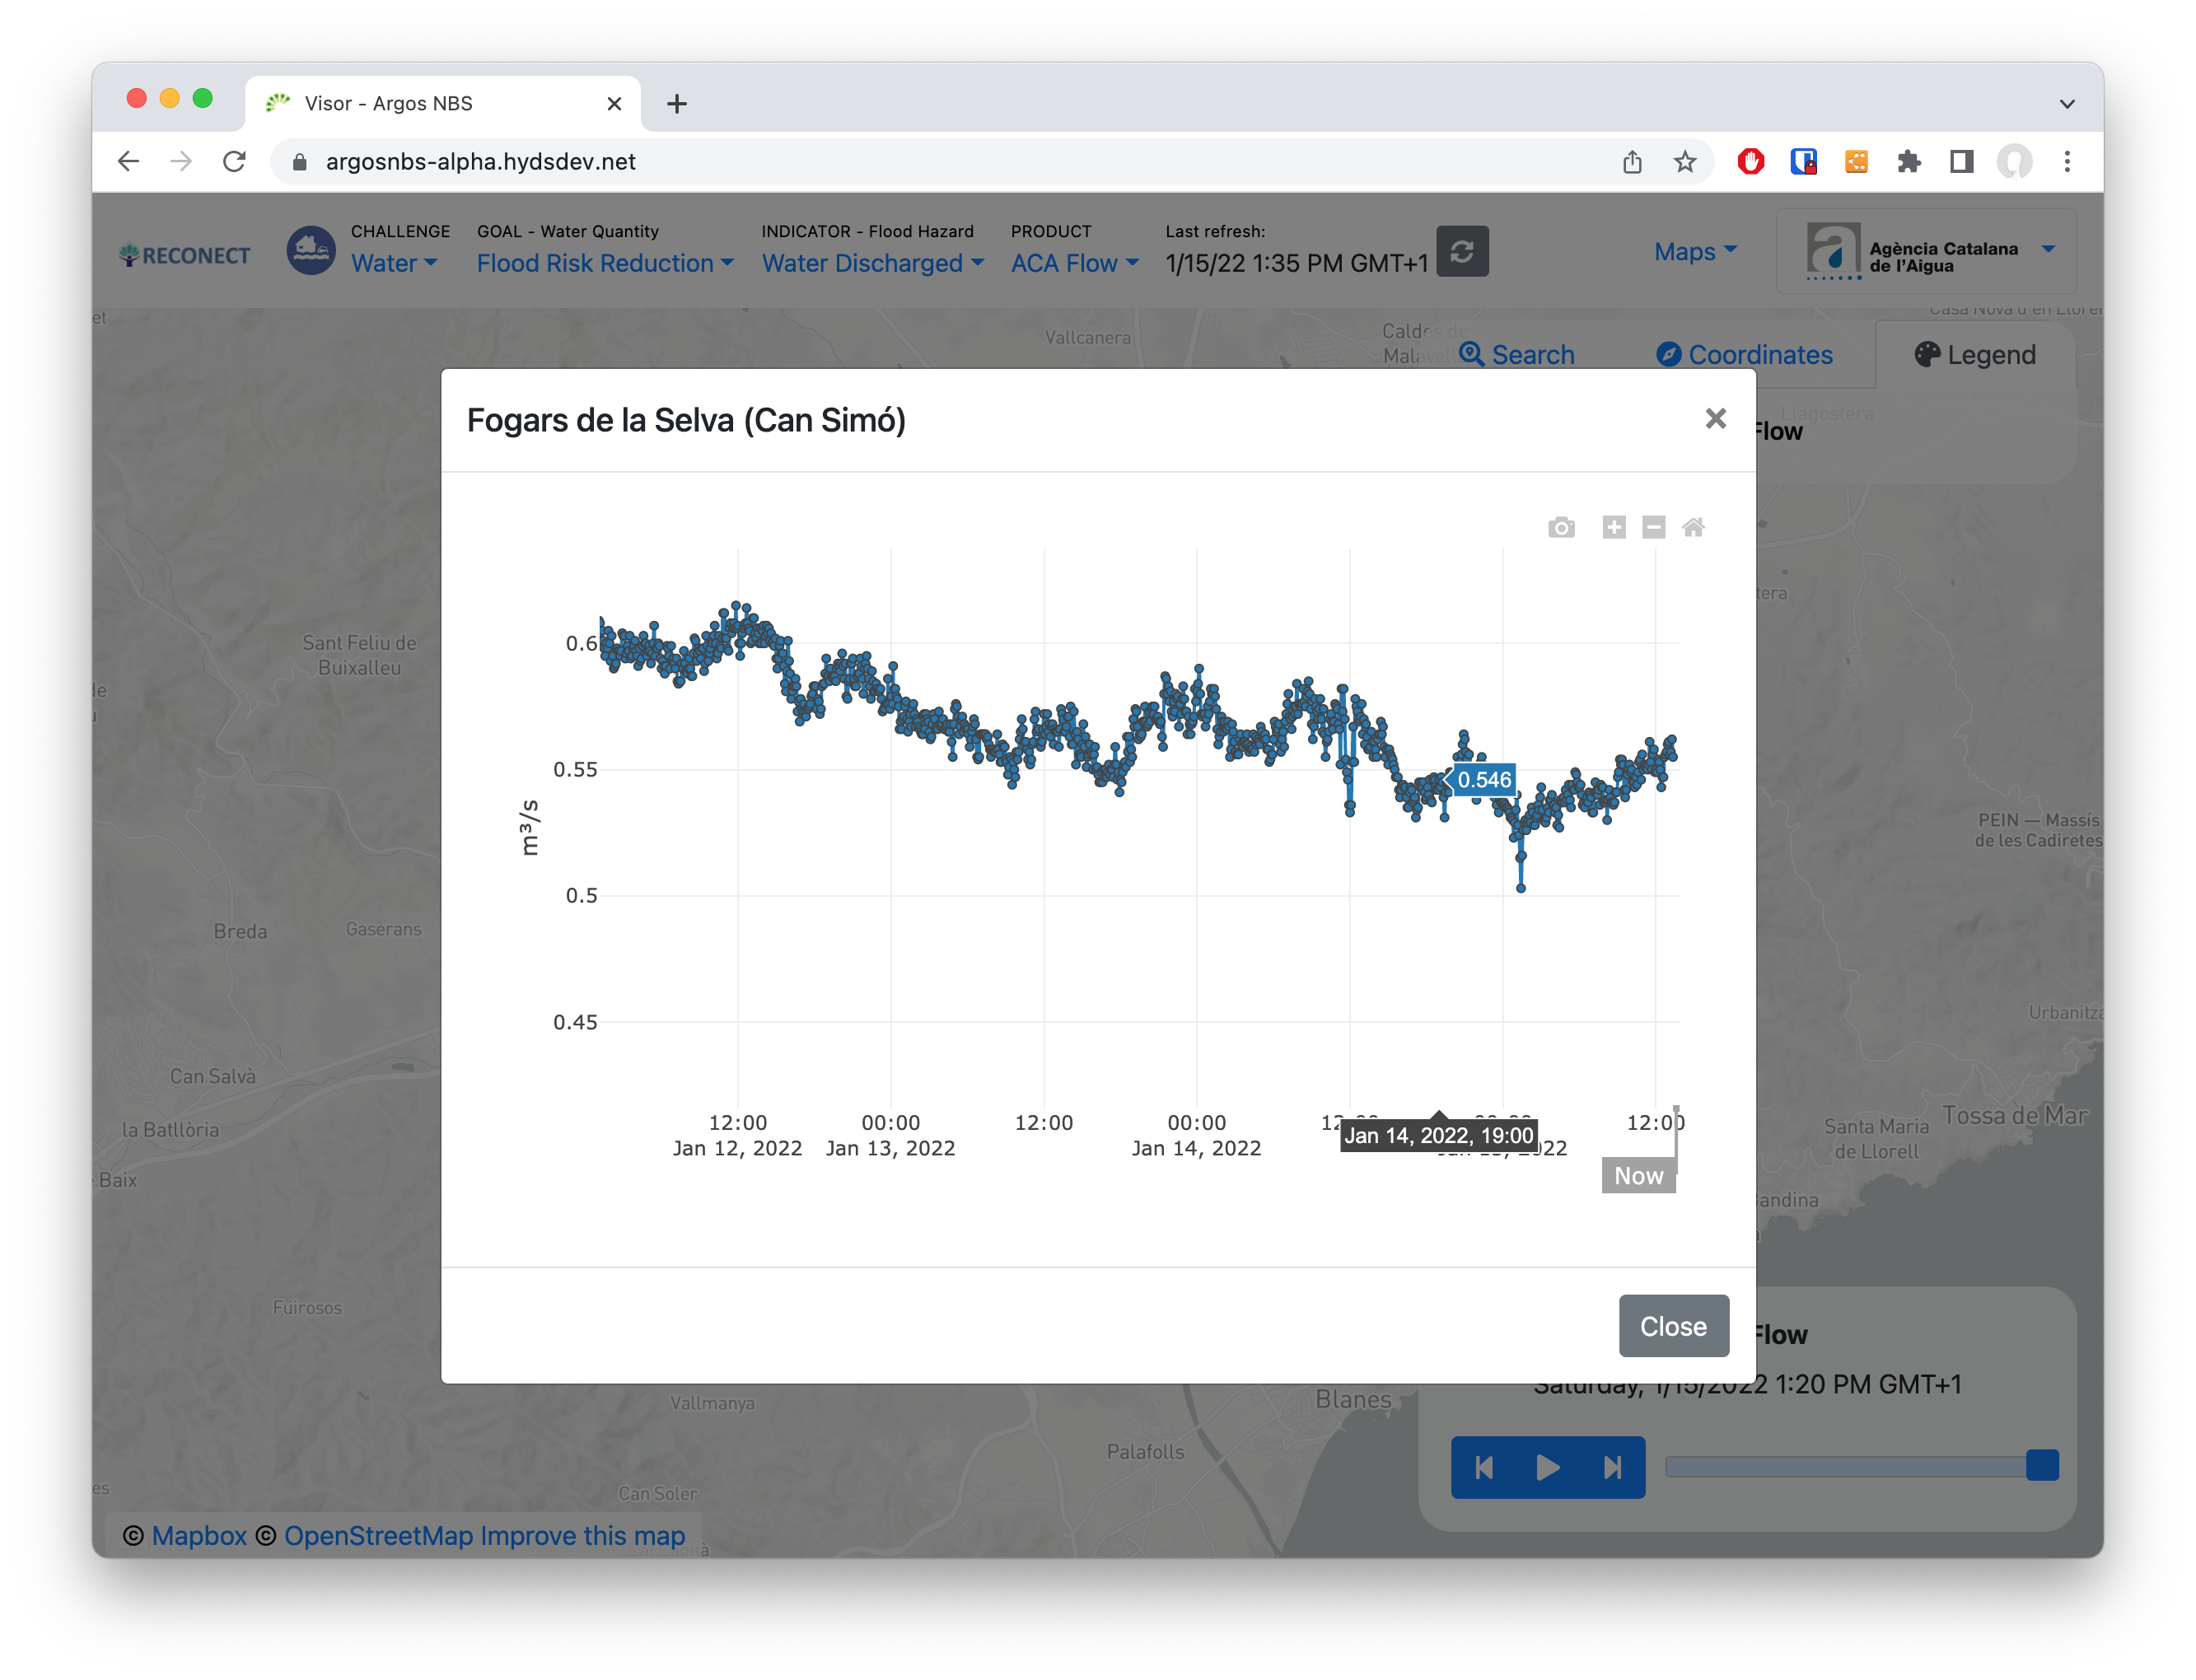Viewport: 2196px width, 1680px height.
Task: Open the Extensions puzzle piece menu
Action: [1909, 161]
